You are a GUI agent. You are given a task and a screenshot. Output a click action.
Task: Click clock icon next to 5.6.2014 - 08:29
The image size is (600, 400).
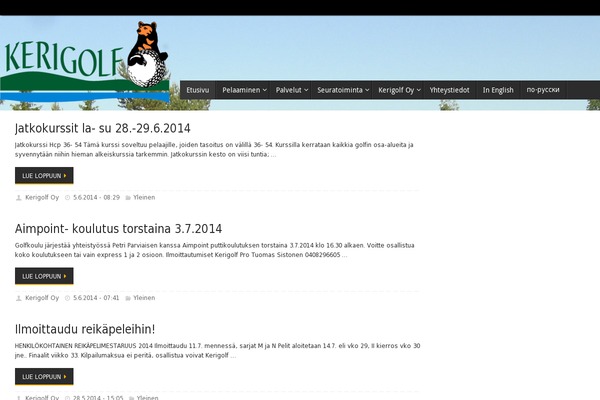(x=67, y=198)
